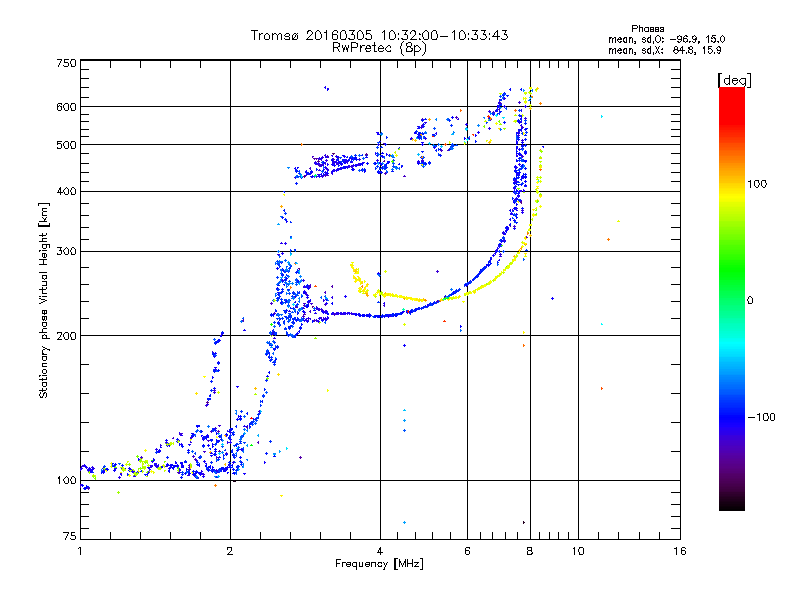Click the x-axis tick label '1'

coord(80,551)
